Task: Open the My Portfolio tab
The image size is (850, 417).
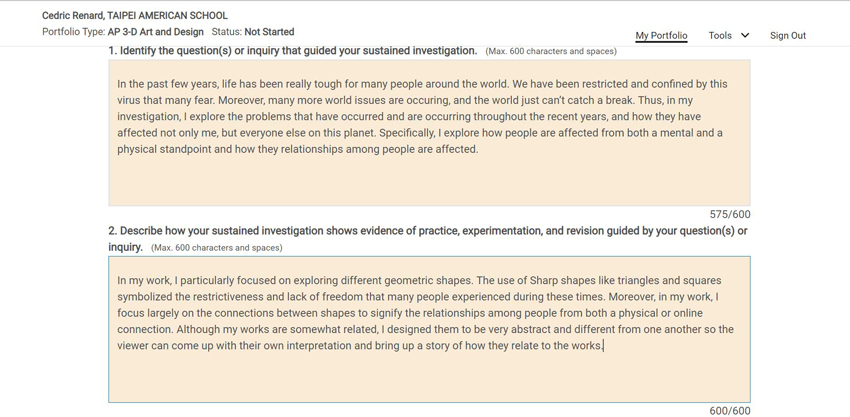Action: (x=661, y=35)
